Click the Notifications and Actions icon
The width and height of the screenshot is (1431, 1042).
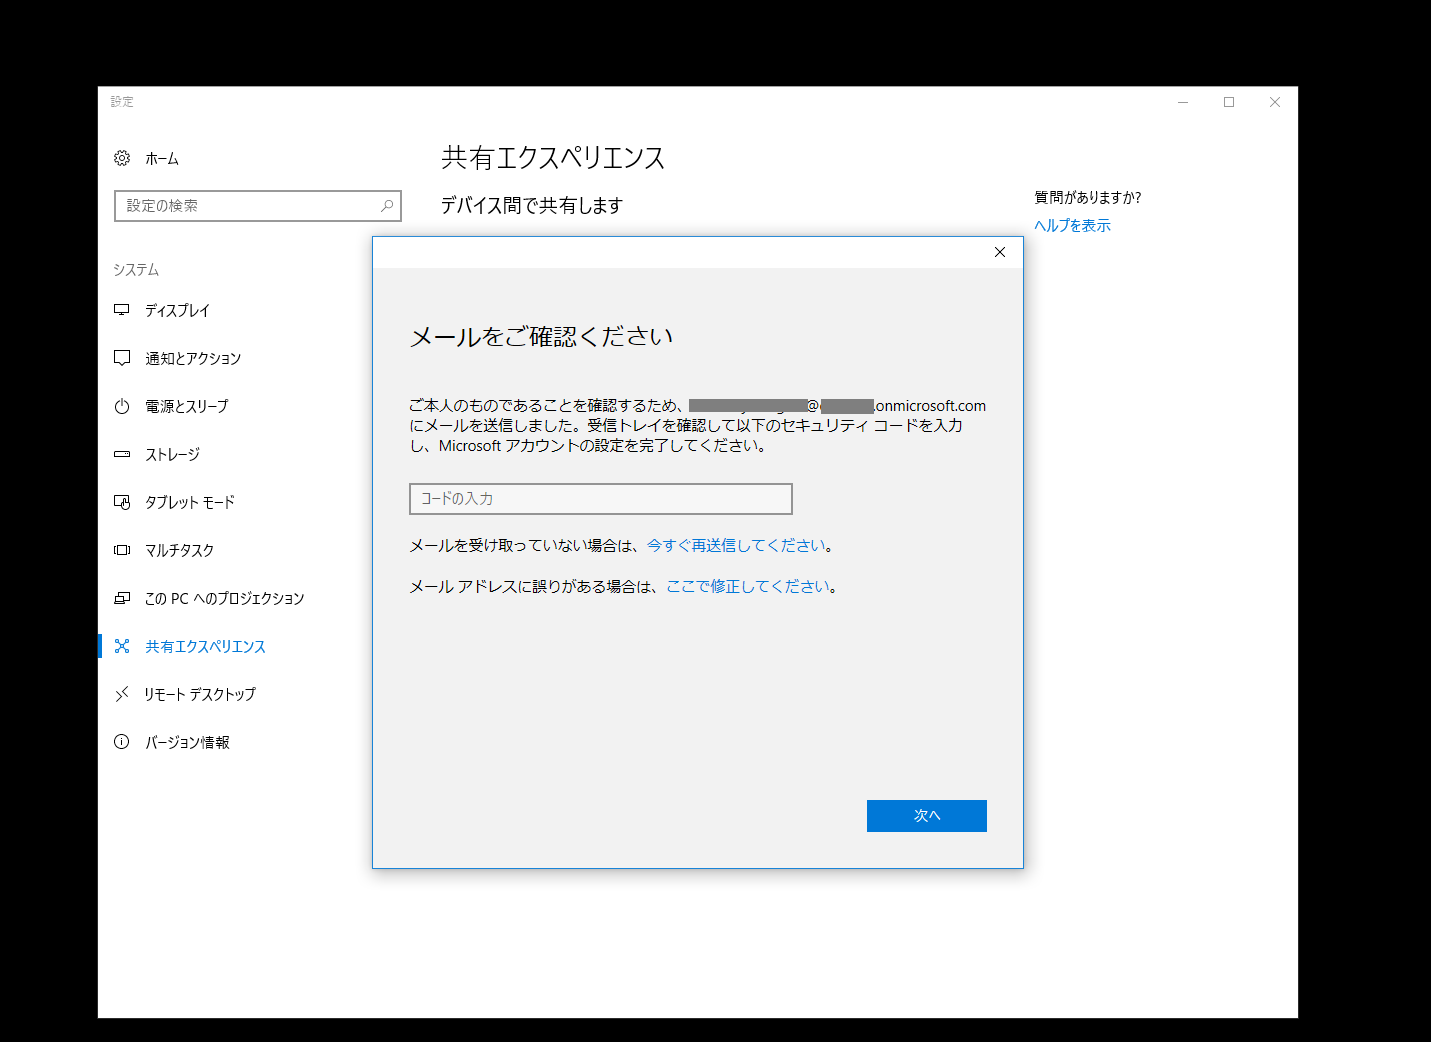(122, 358)
